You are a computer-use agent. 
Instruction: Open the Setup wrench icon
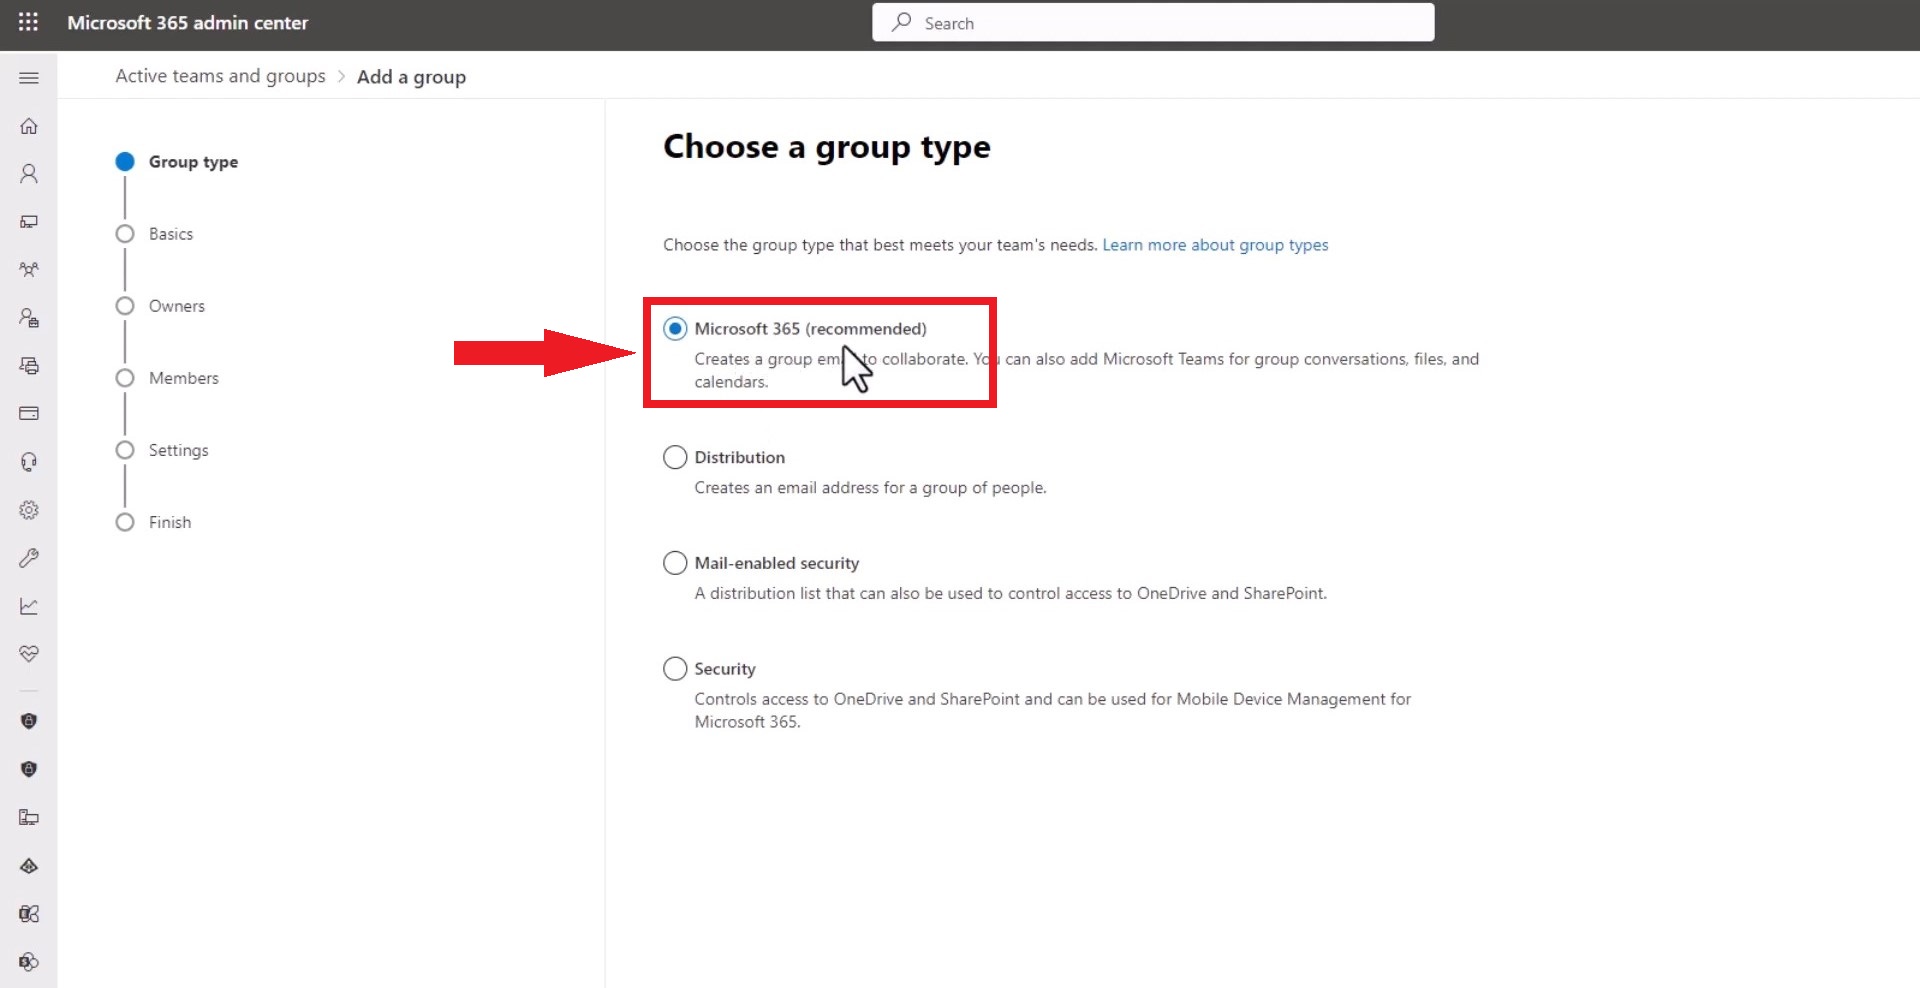(x=29, y=558)
